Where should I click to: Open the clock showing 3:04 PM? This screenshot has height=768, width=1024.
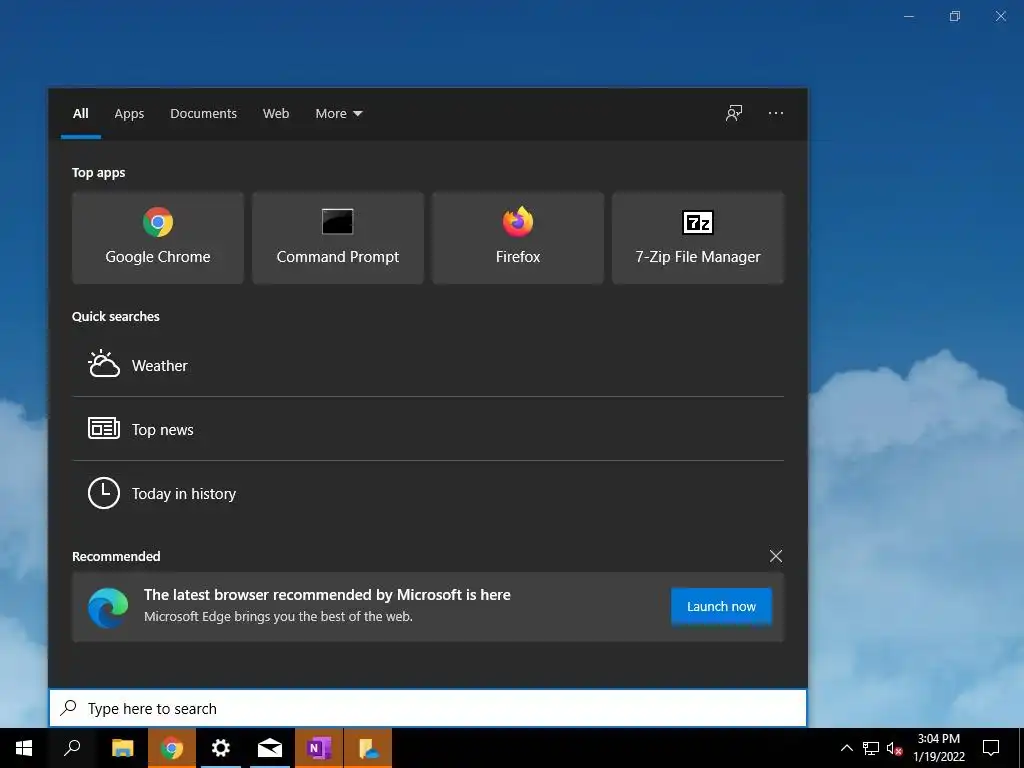[x=938, y=748]
